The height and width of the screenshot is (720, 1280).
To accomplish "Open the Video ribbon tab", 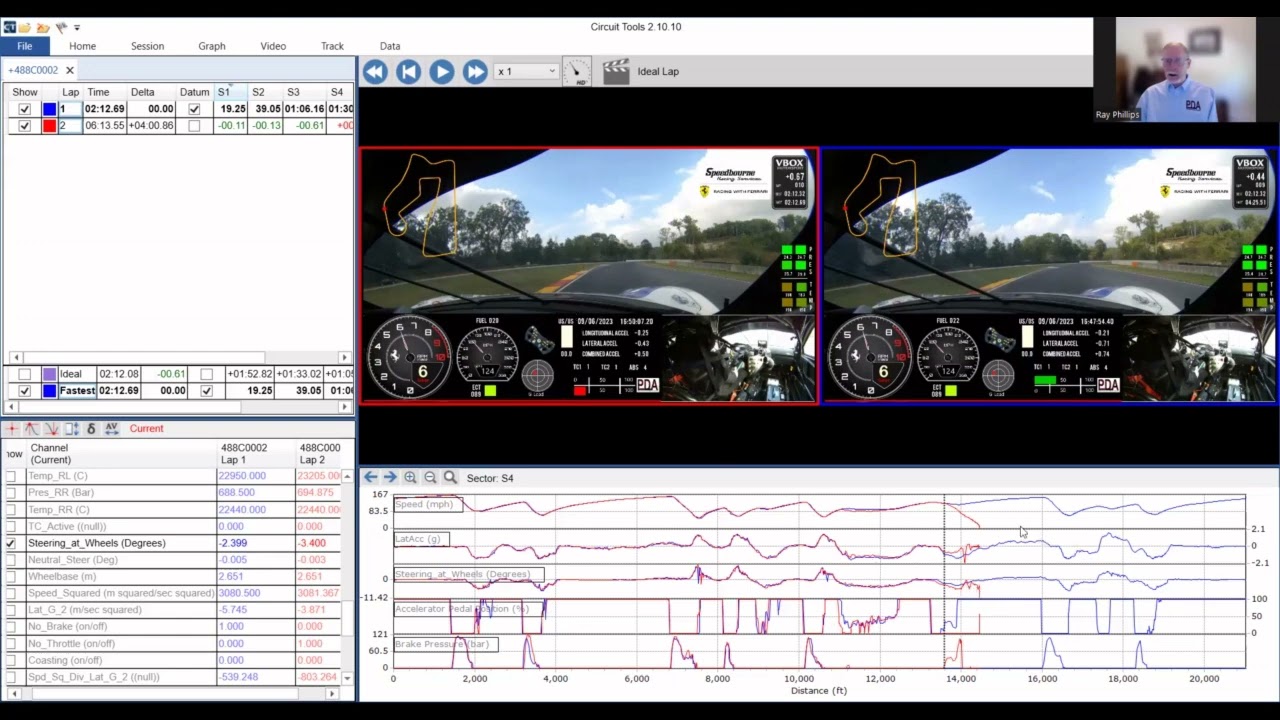I will coord(273,46).
